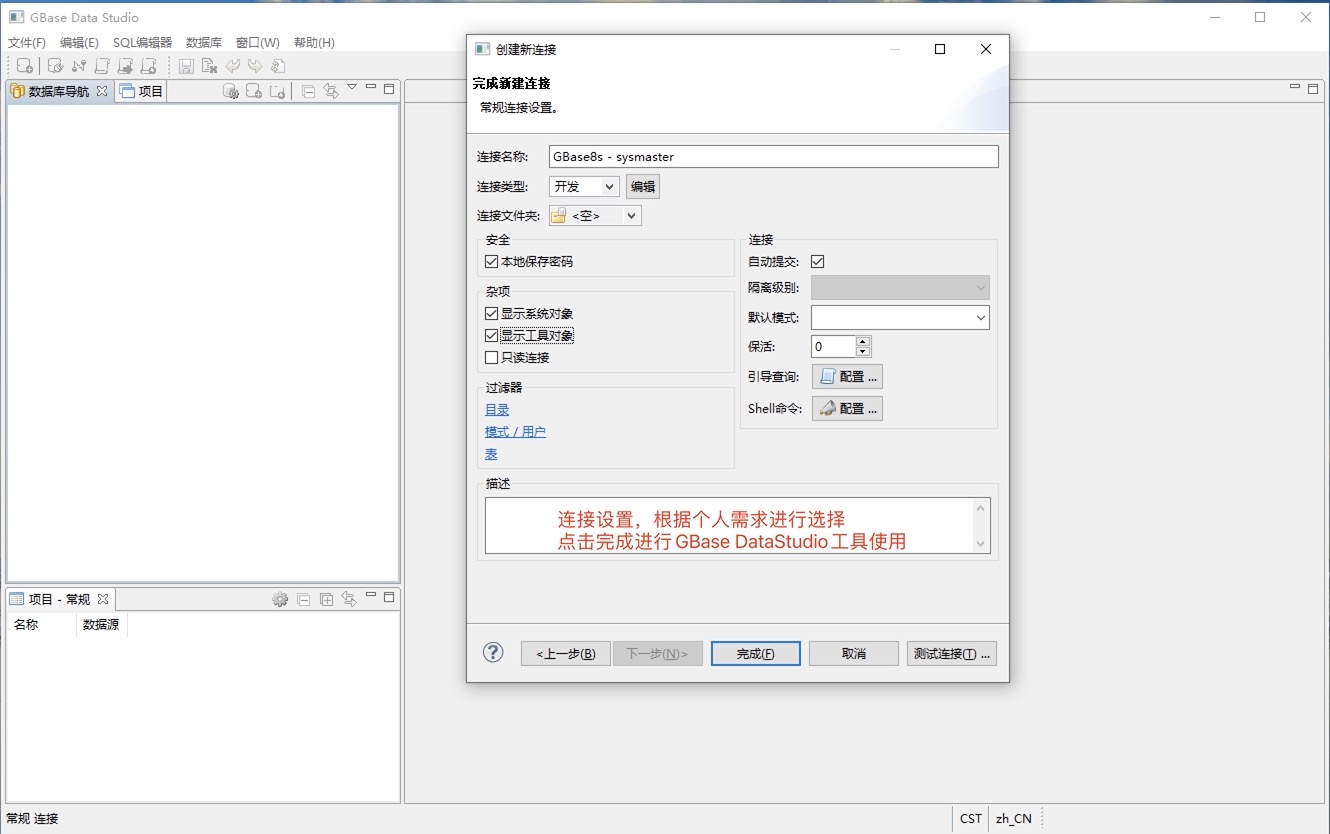The image size is (1330, 834).
Task: Click the 连接名称 field with GBase8s - sysmaster
Action: [x=774, y=156]
